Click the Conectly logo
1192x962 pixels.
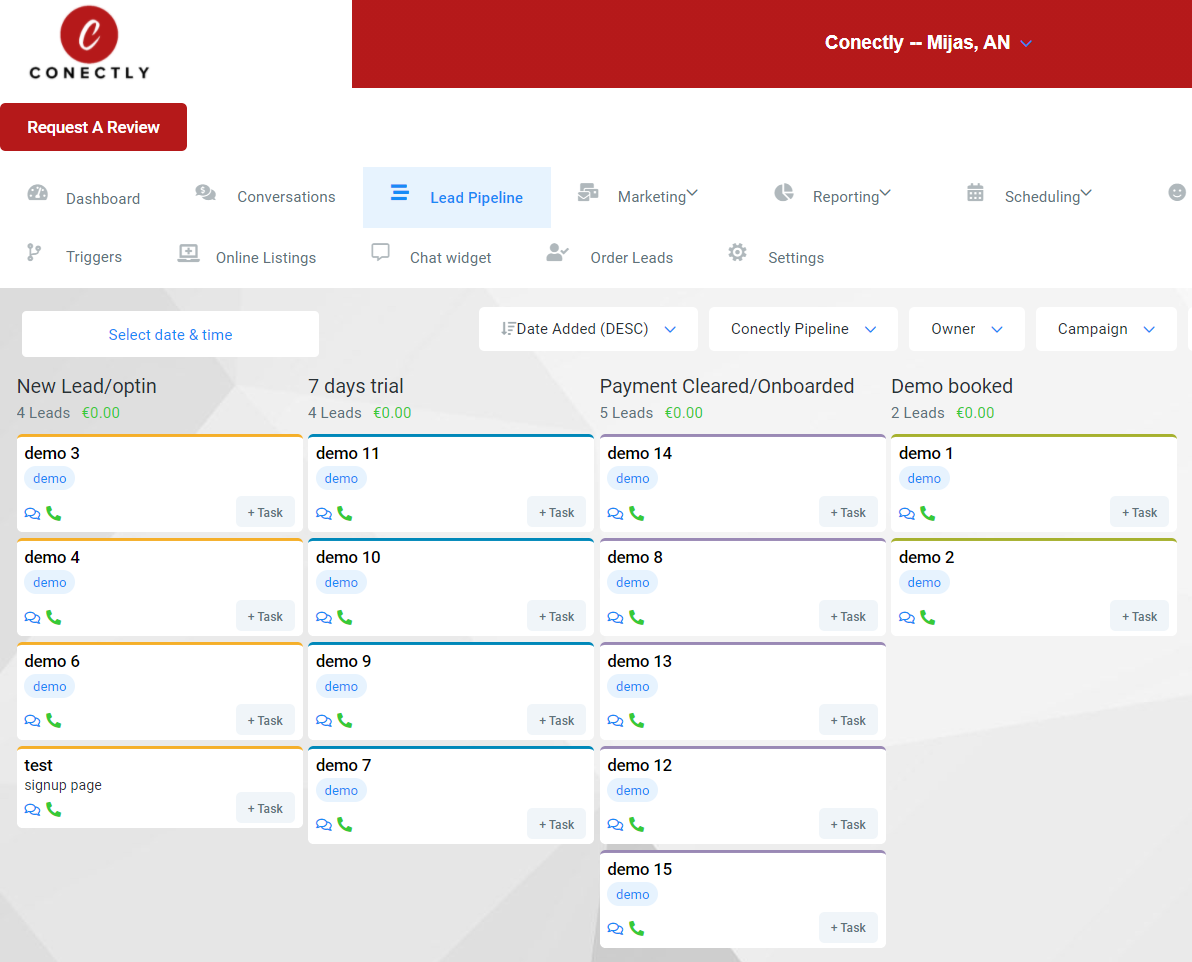point(89,43)
